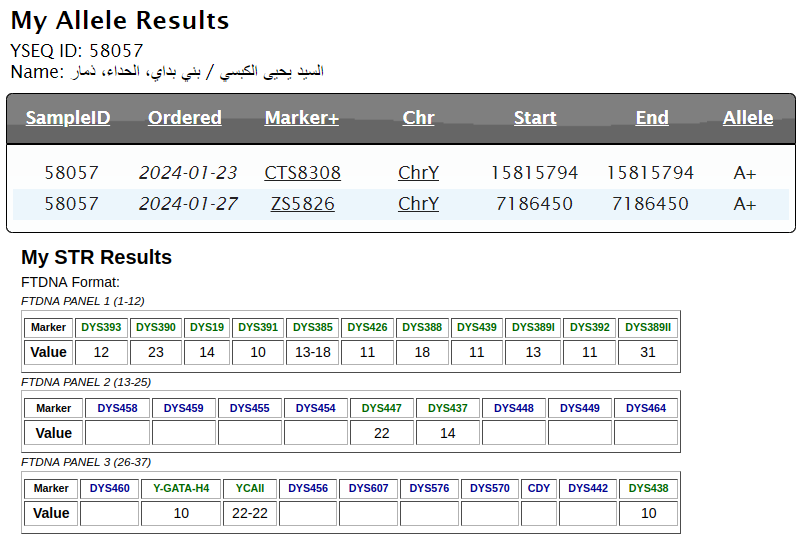Select the YCAII value 22-22 cell
The width and height of the screenshot is (808, 545).
[249, 513]
